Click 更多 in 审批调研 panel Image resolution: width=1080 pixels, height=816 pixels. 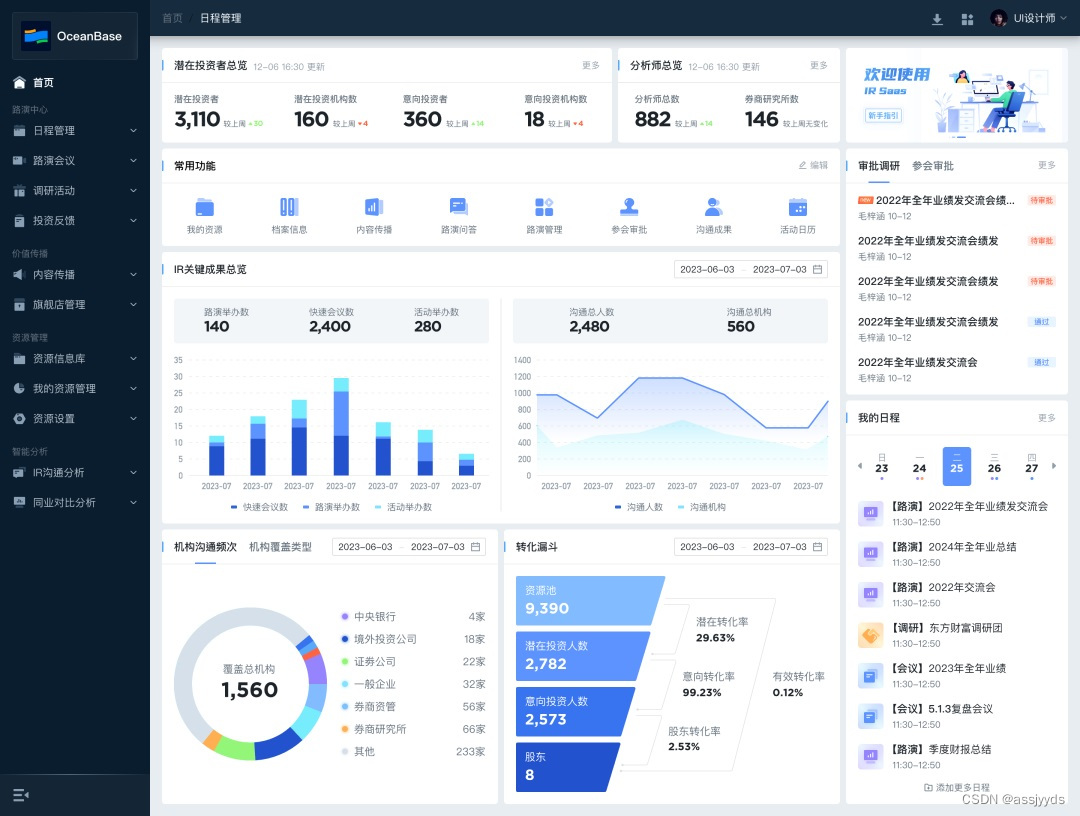point(1046,165)
